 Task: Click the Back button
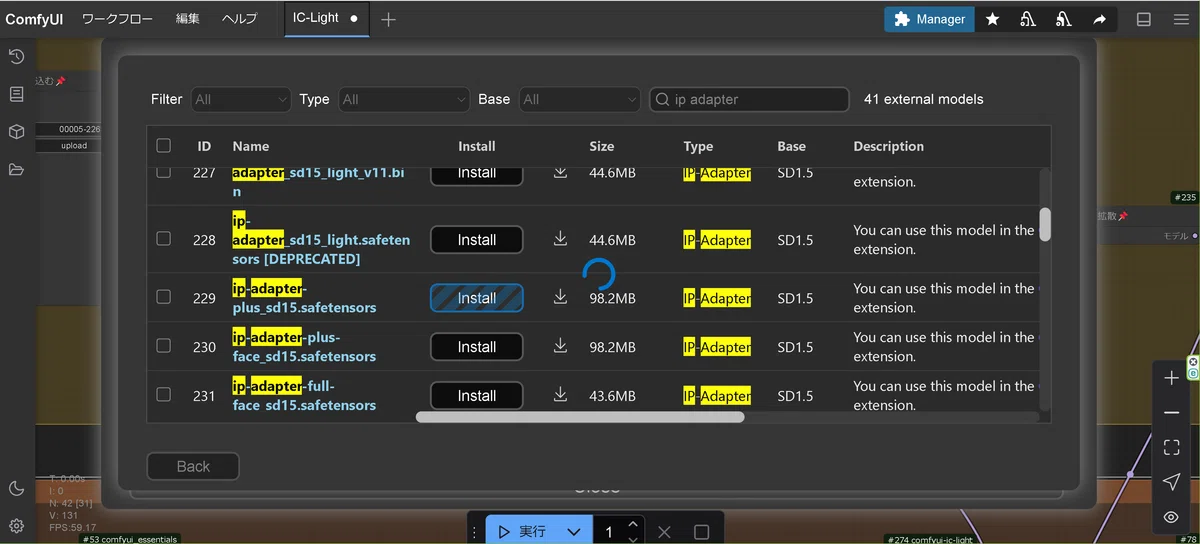click(x=193, y=466)
